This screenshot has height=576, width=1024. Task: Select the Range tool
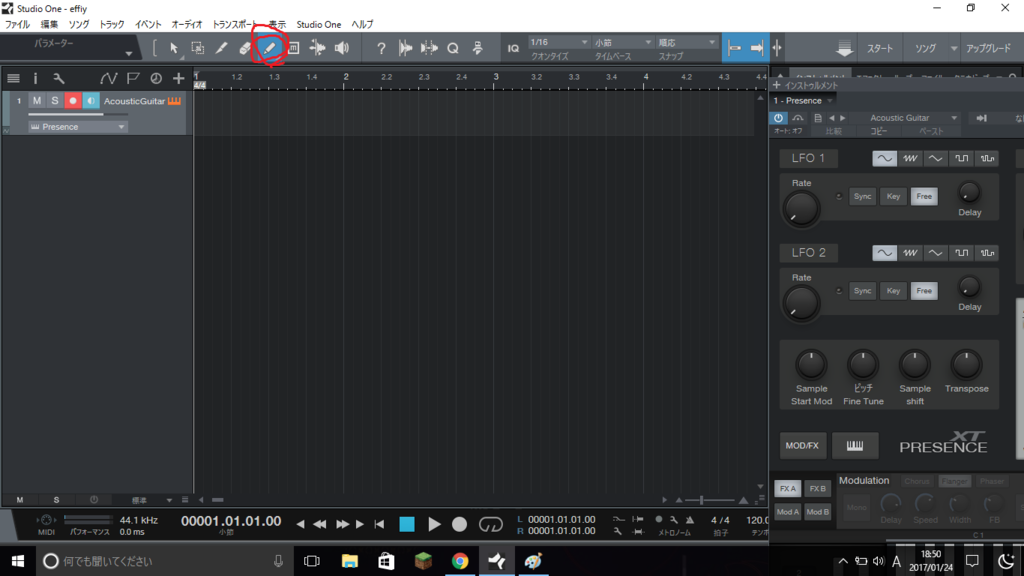[197, 48]
